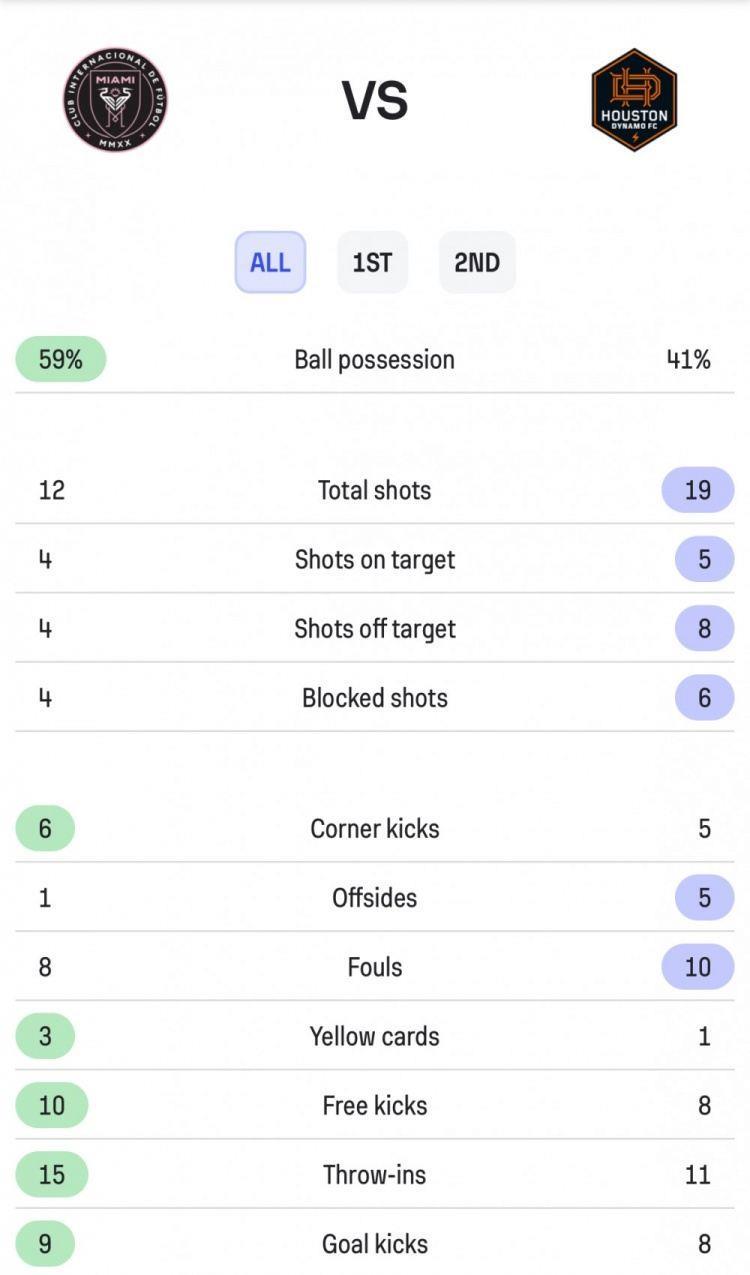Tap the 41% possession value
This screenshot has height=1275, width=750.
[x=689, y=359]
